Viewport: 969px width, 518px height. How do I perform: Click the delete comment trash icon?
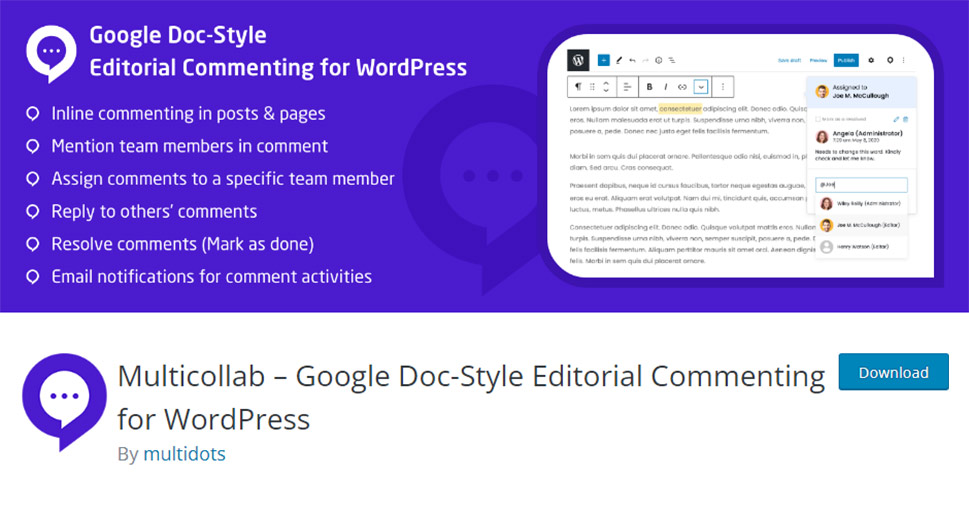point(906,119)
